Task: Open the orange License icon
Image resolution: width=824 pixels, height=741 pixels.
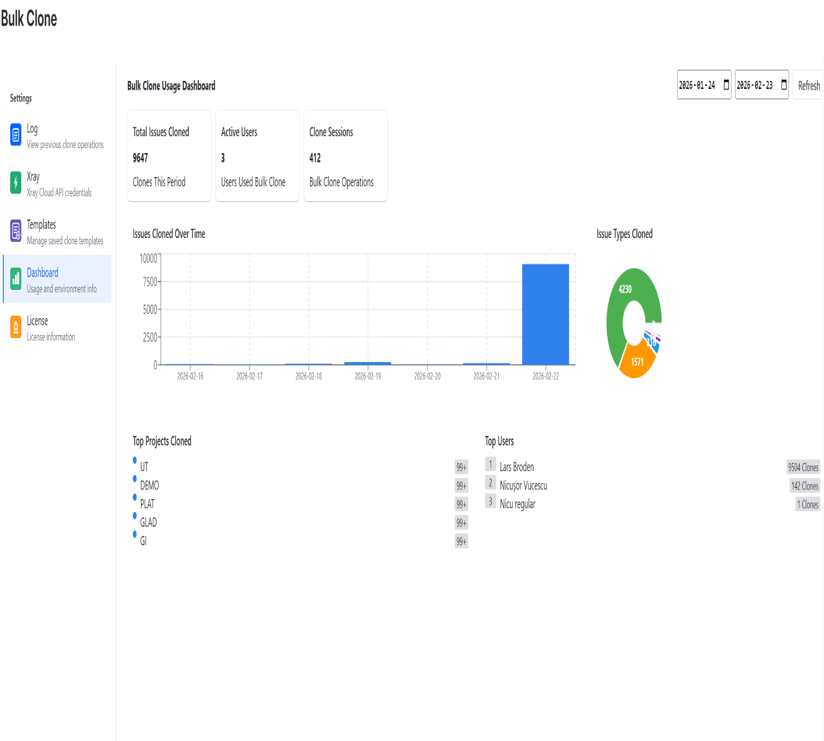Action: point(16,327)
